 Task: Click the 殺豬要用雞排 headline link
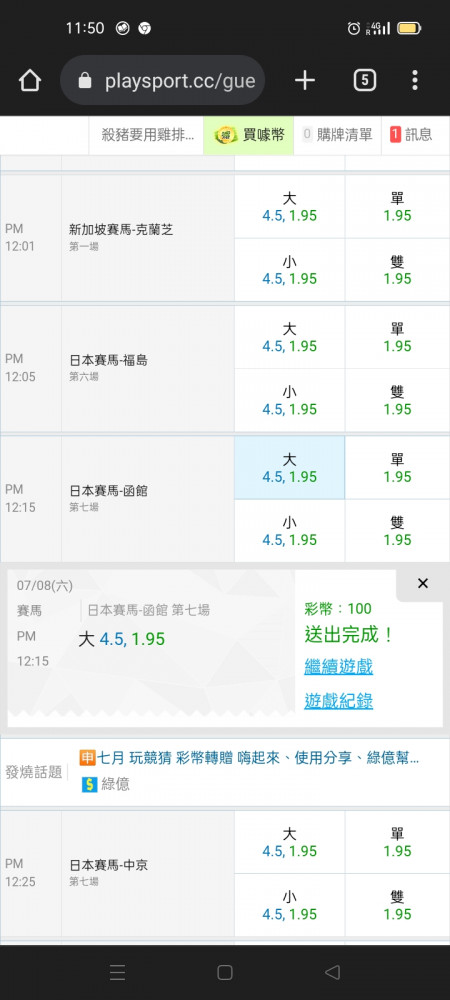point(149,135)
